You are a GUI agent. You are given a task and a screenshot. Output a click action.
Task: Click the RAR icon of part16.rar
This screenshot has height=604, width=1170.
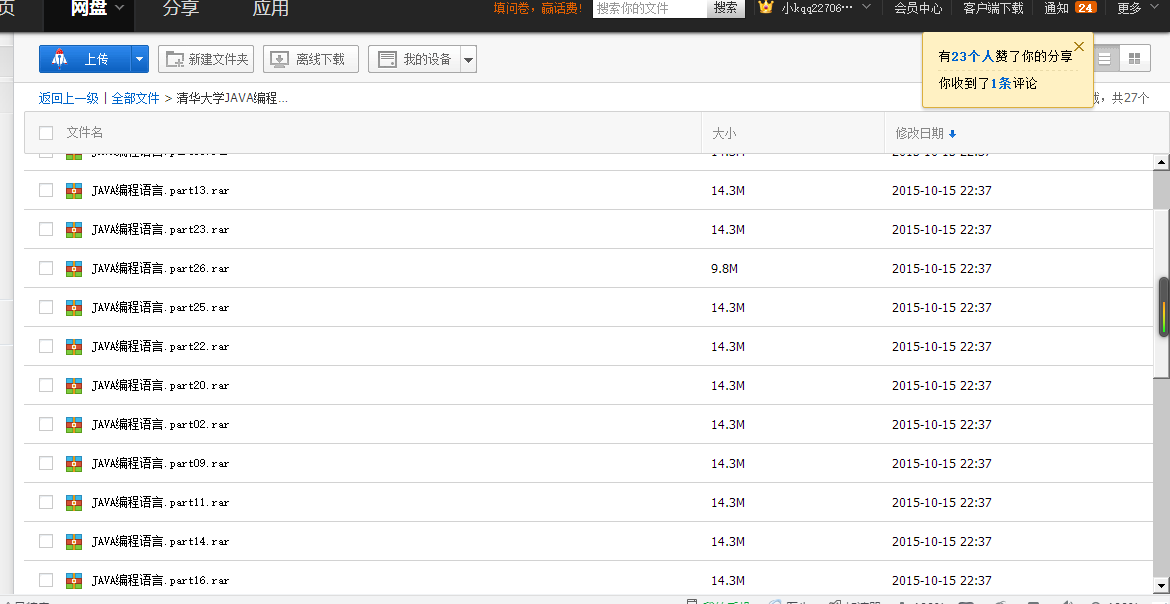click(x=73, y=580)
